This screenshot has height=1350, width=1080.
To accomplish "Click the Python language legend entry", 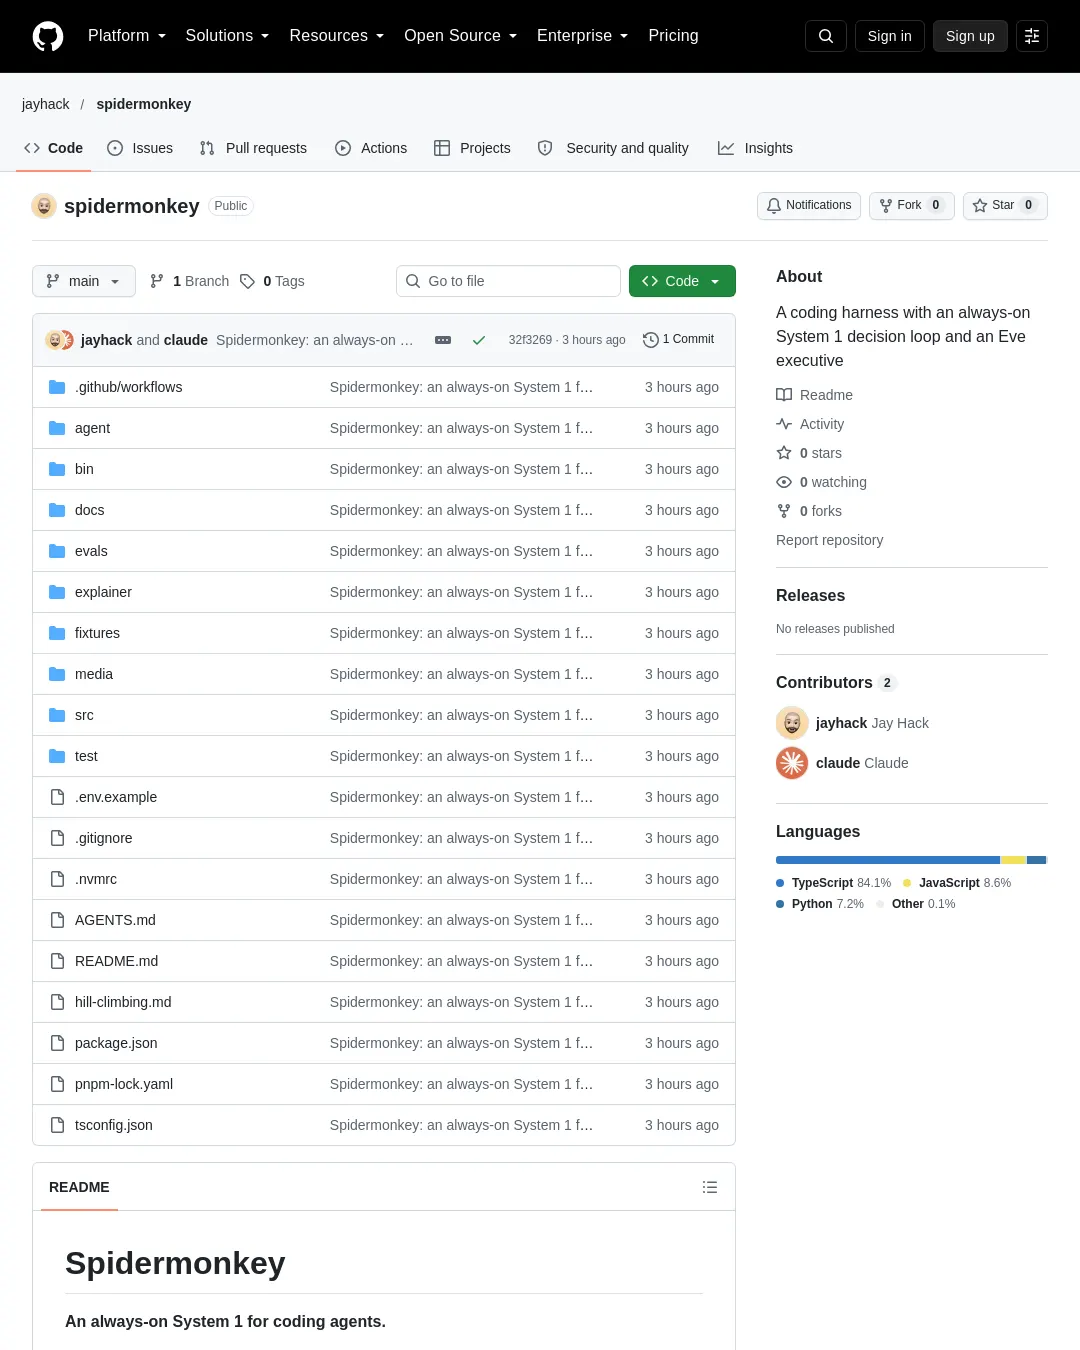I will coord(820,904).
